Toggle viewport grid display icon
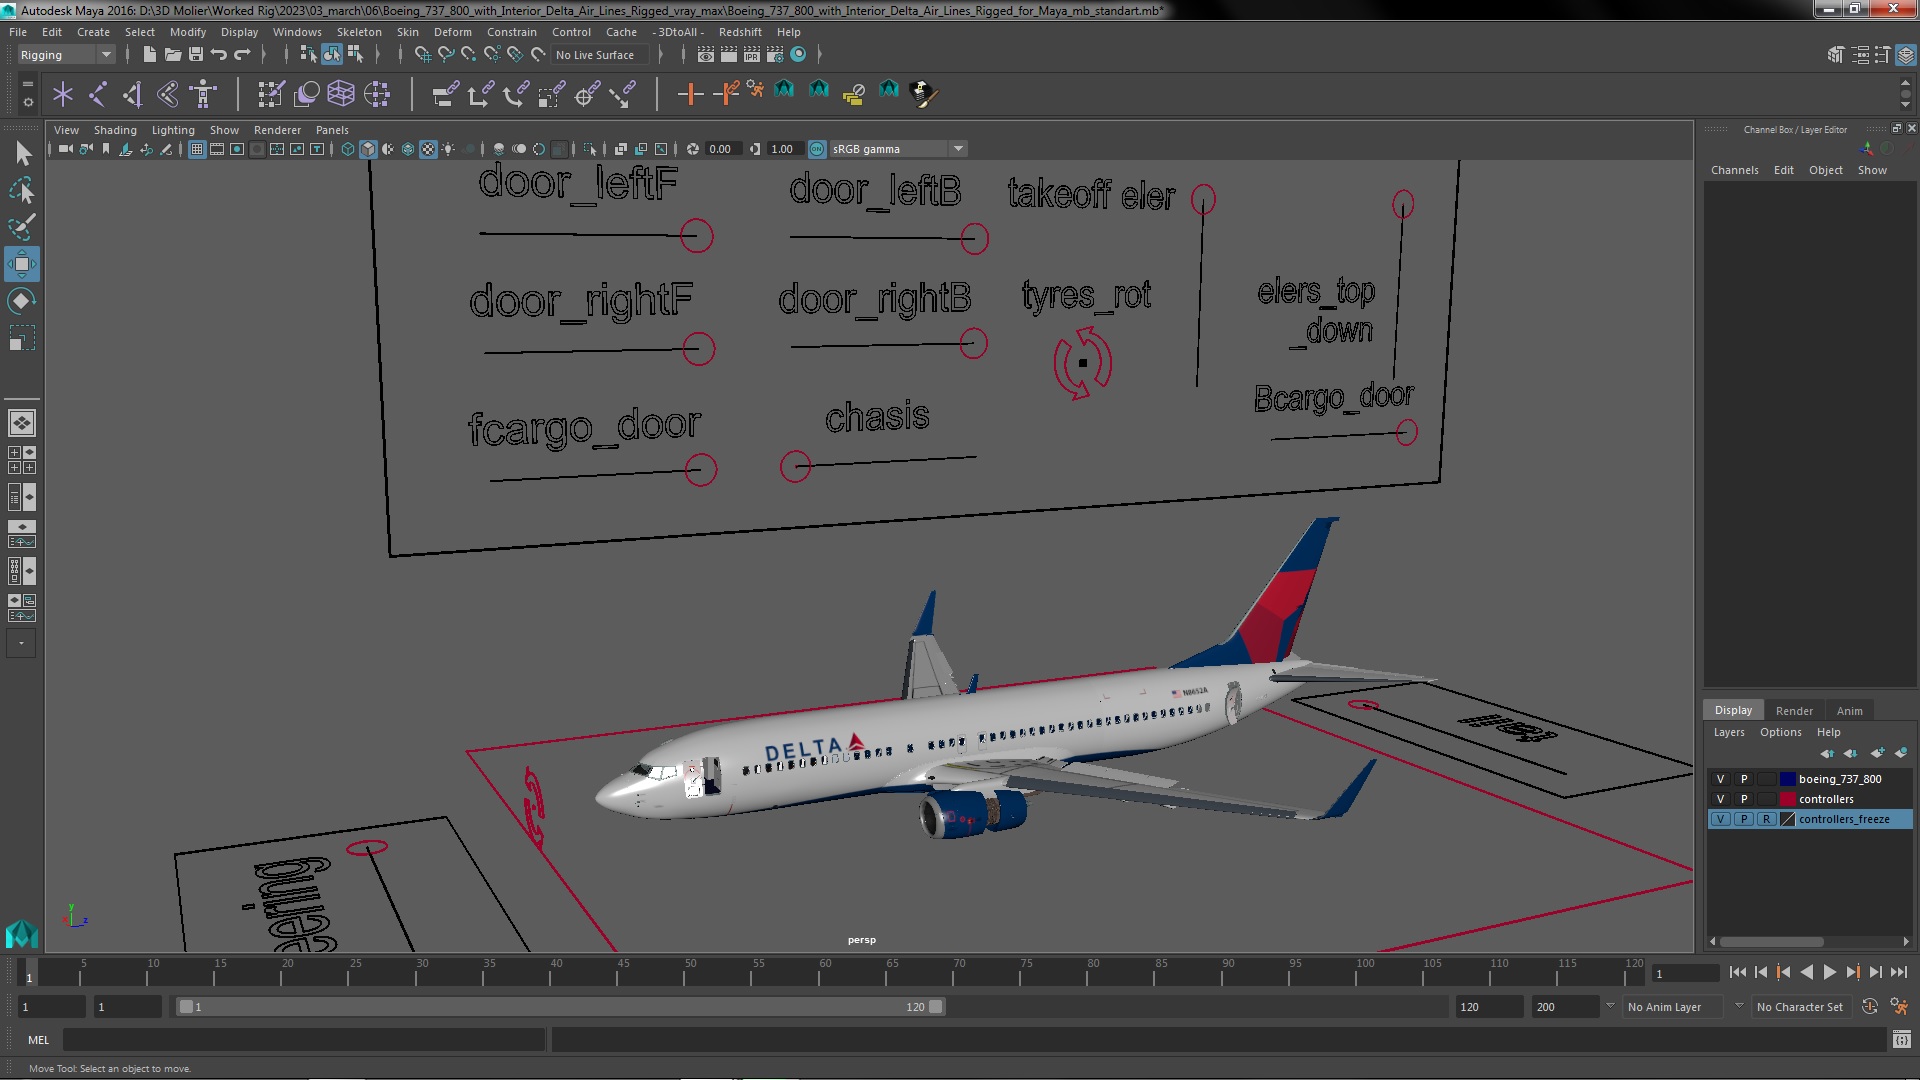This screenshot has width=1920, height=1080. pyautogui.click(x=197, y=149)
